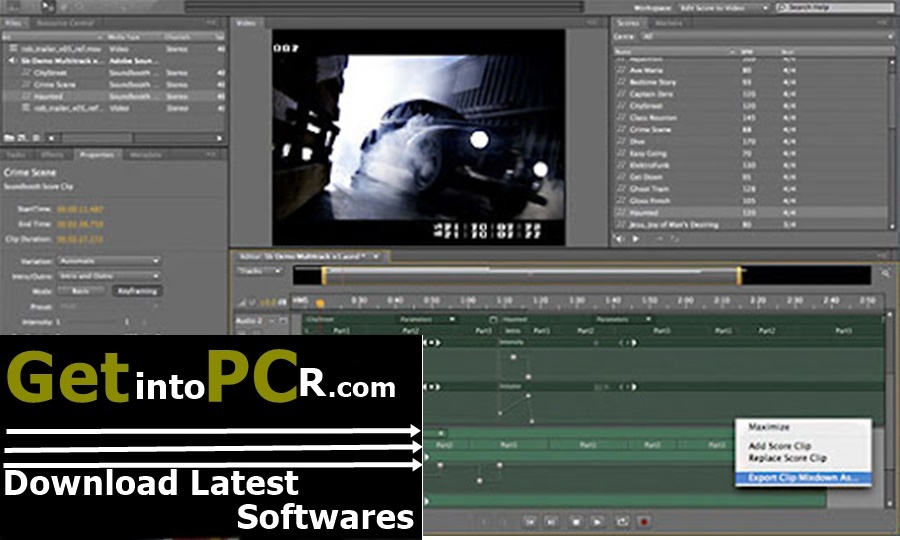Screen dimensions: 900x540
Task: Switch to the Markers tab
Action: click(x=669, y=23)
